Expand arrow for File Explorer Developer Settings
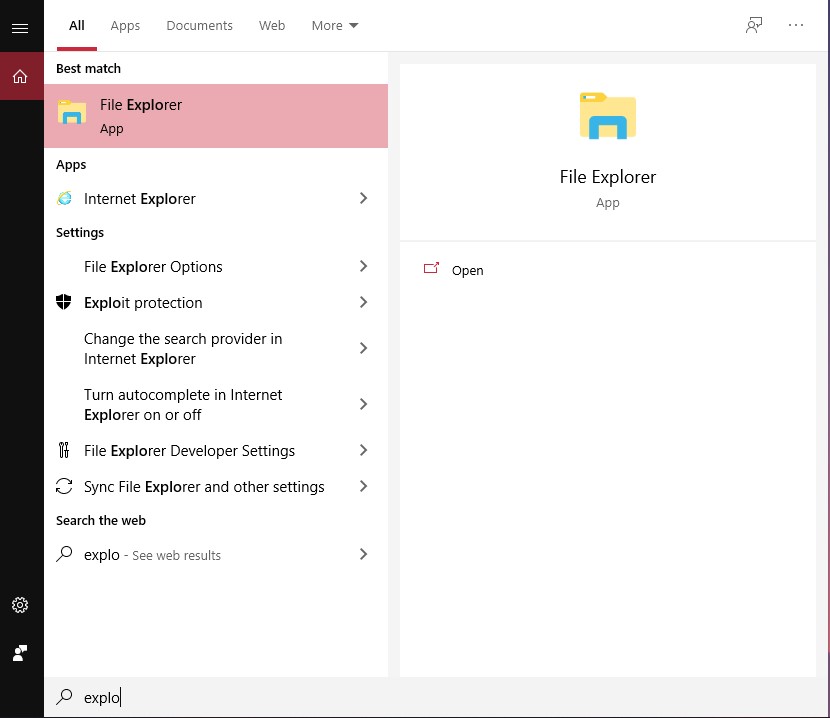 pos(363,450)
